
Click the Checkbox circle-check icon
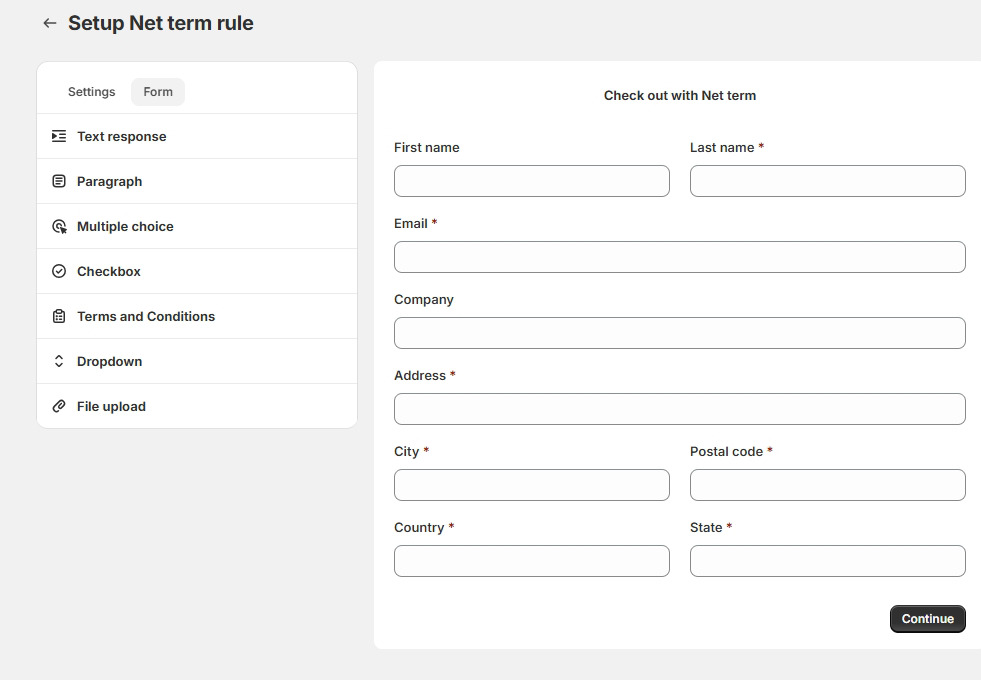[59, 271]
